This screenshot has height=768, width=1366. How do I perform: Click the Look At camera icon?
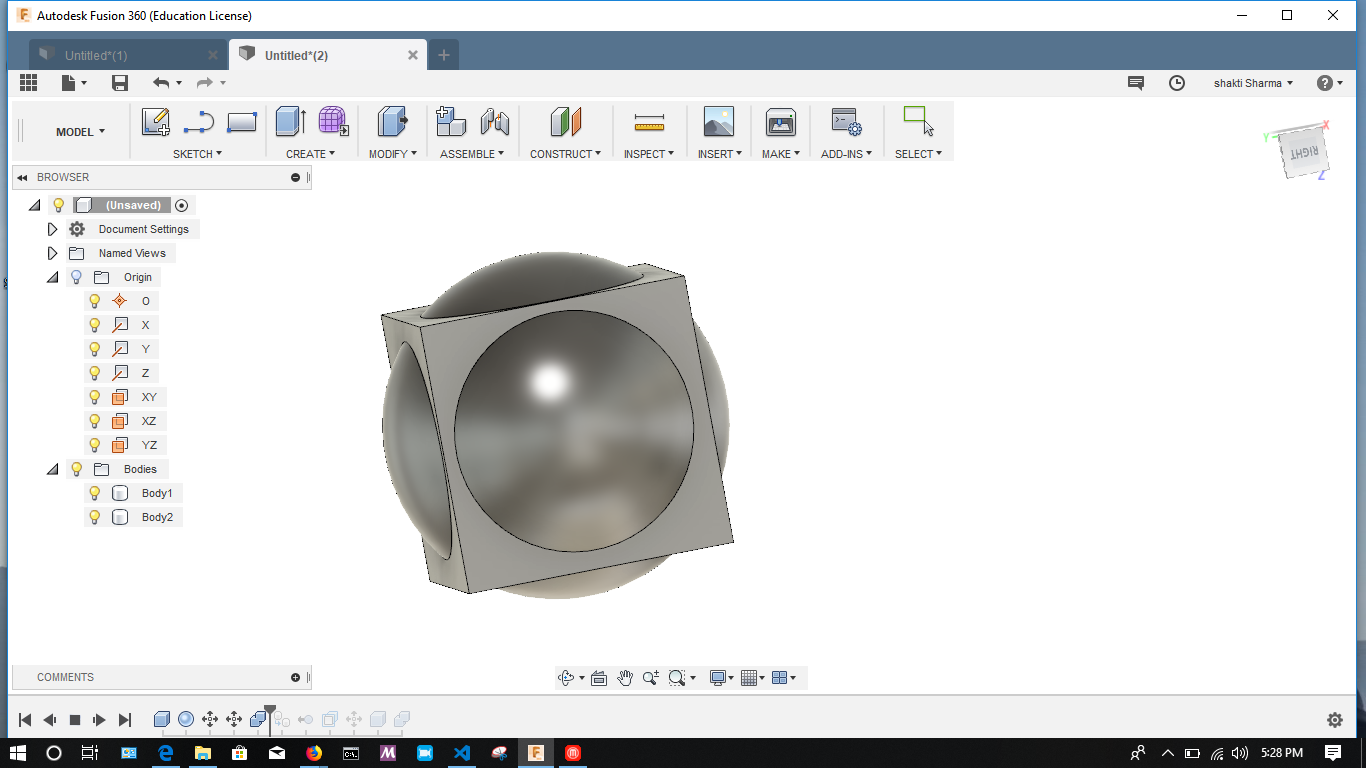pos(599,678)
